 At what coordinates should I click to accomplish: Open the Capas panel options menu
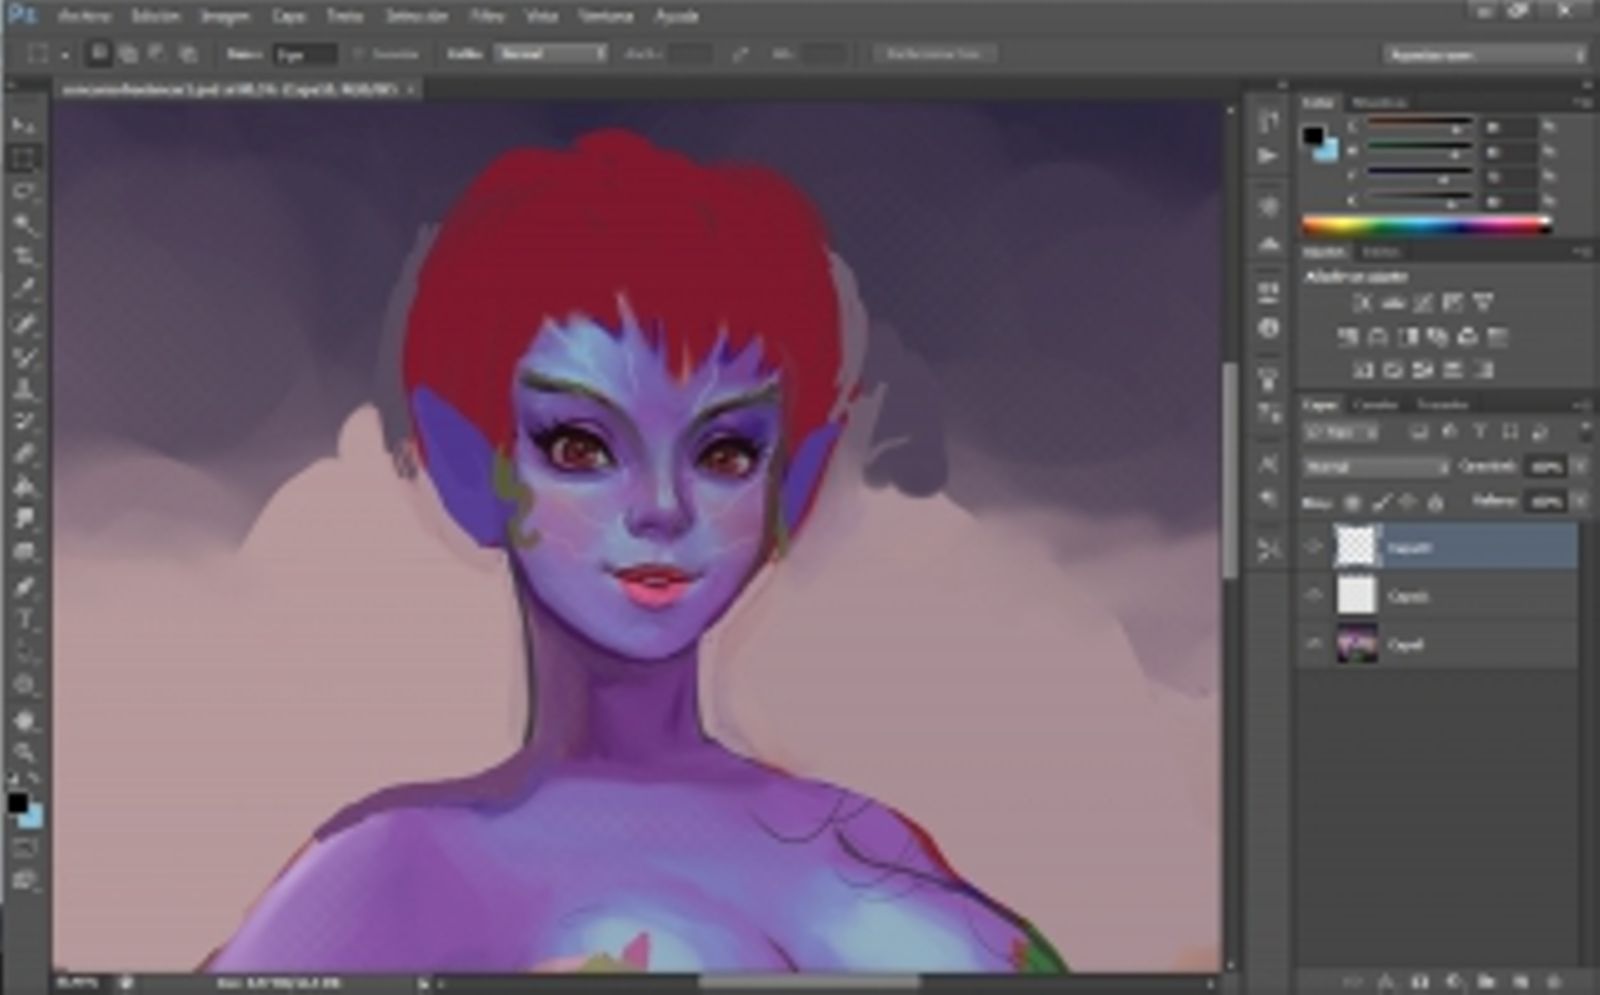point(1583,404)
